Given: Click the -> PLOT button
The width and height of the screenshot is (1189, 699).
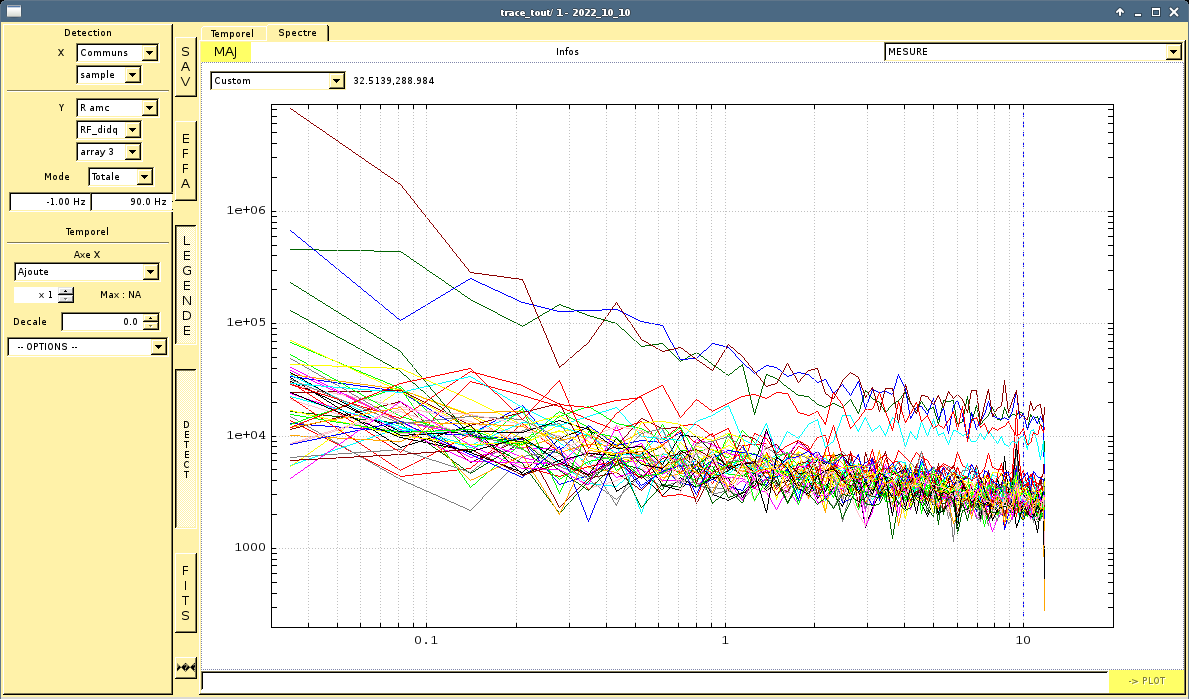Looking at the screenshot, I should (x=1146, y=681).
